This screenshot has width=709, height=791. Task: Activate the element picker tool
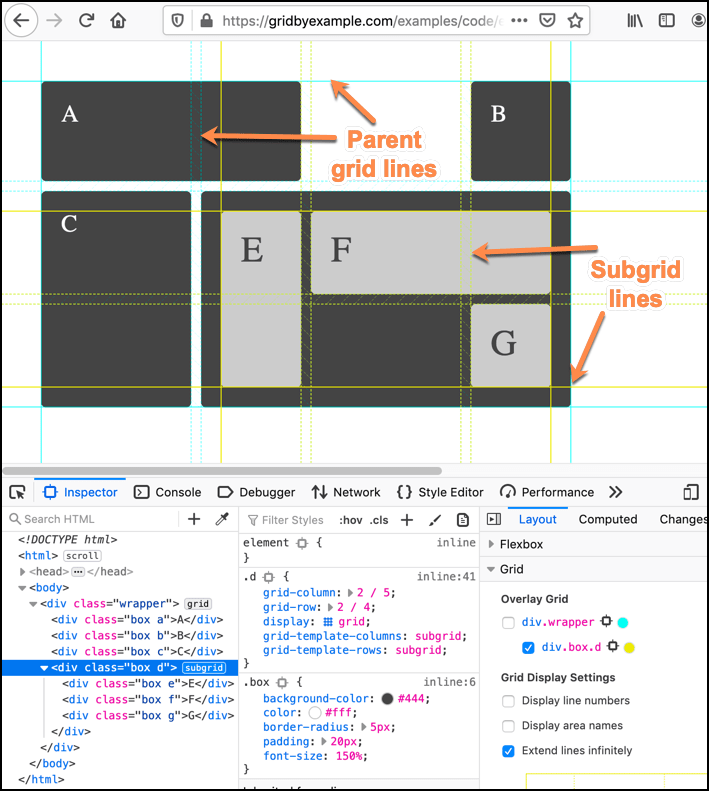(x=17, y=492)
